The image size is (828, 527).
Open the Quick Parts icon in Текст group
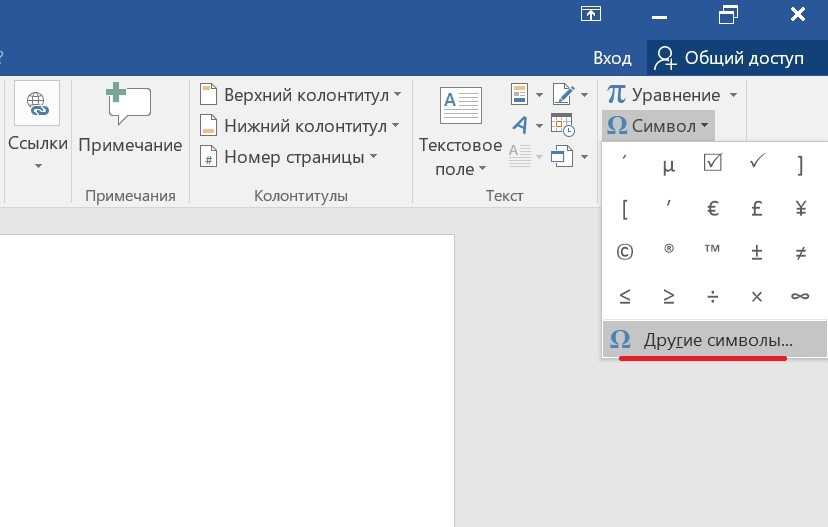[x=520, y=95]
